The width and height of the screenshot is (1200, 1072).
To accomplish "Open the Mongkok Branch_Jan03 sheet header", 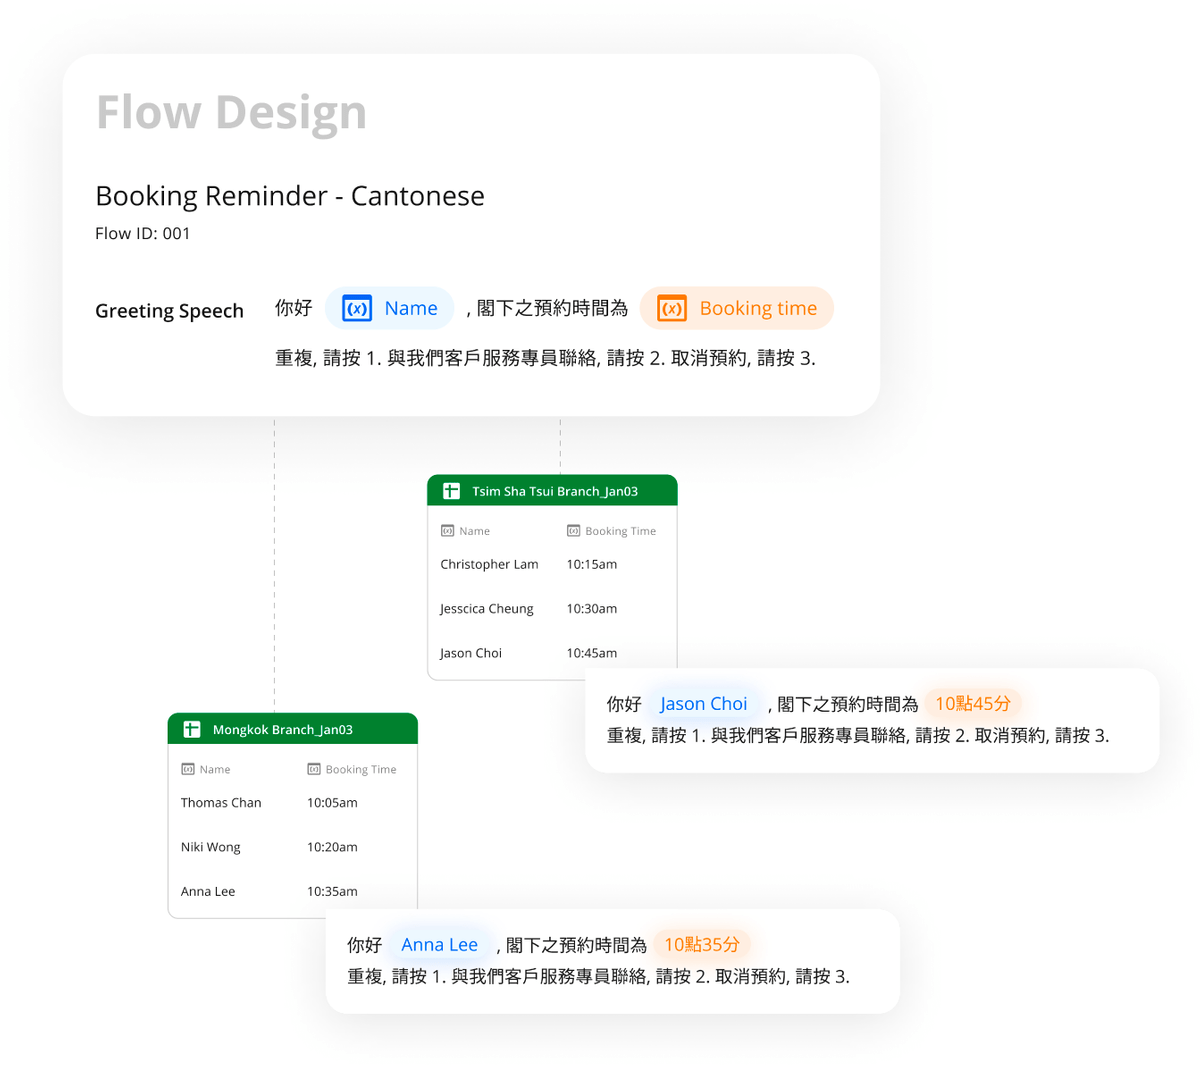I will (x=292, y=729).
